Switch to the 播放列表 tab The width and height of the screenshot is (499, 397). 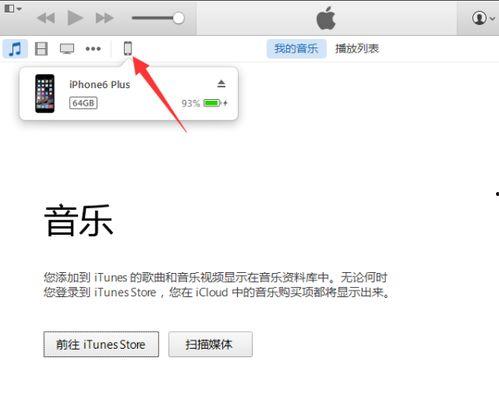(x=357, y=49)
